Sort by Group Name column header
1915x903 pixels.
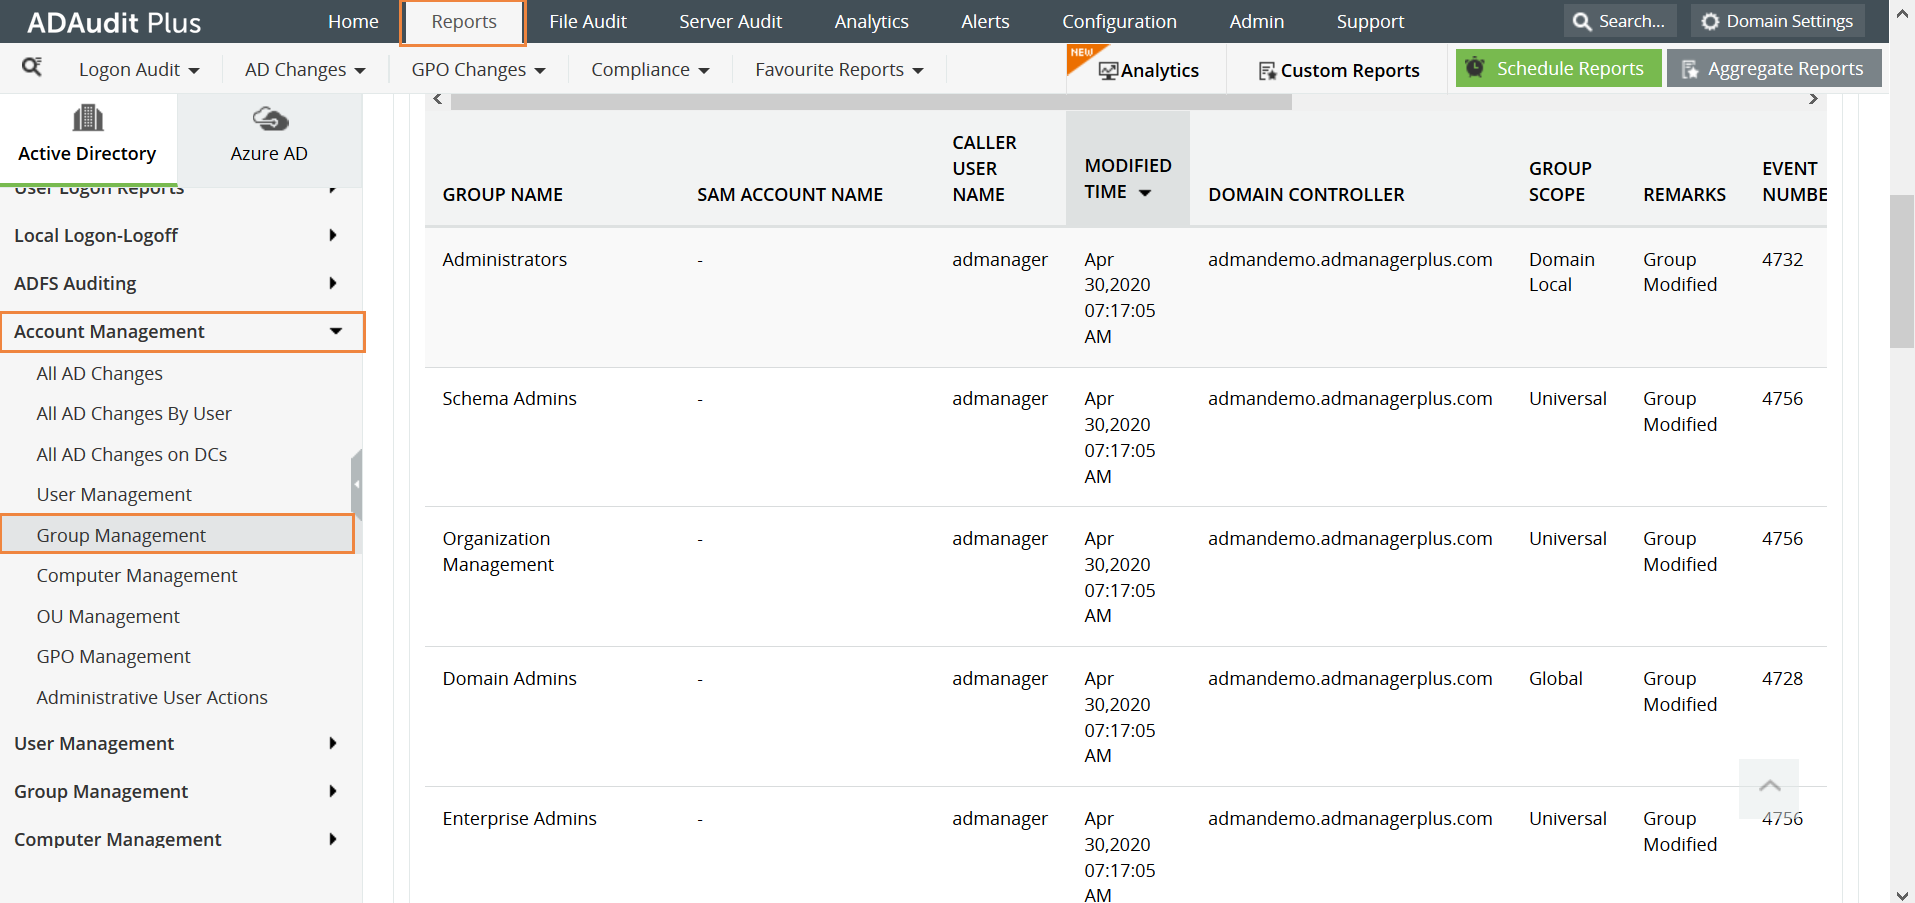pyautogui.click(x=502, y=194)
